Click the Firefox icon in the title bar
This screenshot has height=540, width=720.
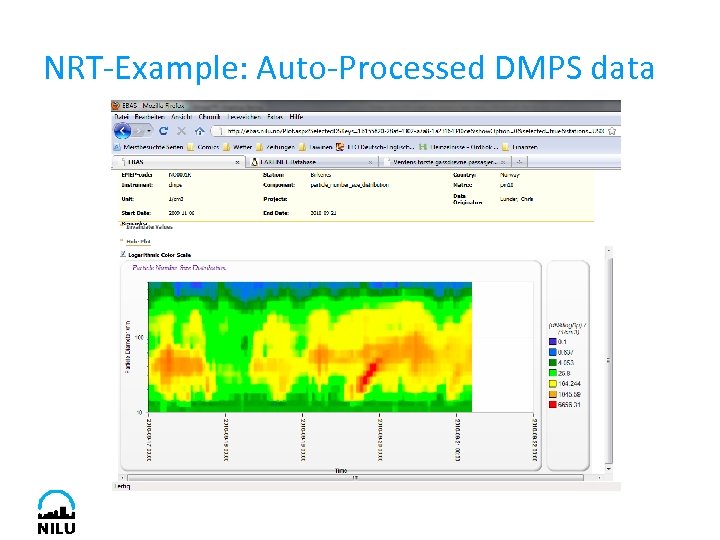pyautogui.click(x=116, y=106)
